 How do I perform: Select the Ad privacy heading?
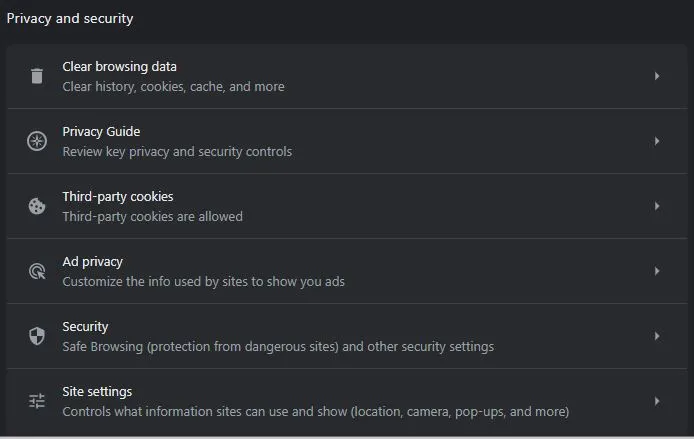[93, 262]
